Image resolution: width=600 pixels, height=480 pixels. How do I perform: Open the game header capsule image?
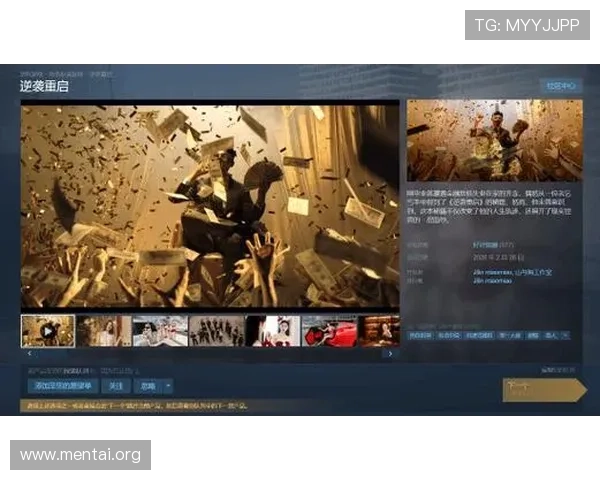click(x=494, y=140)
